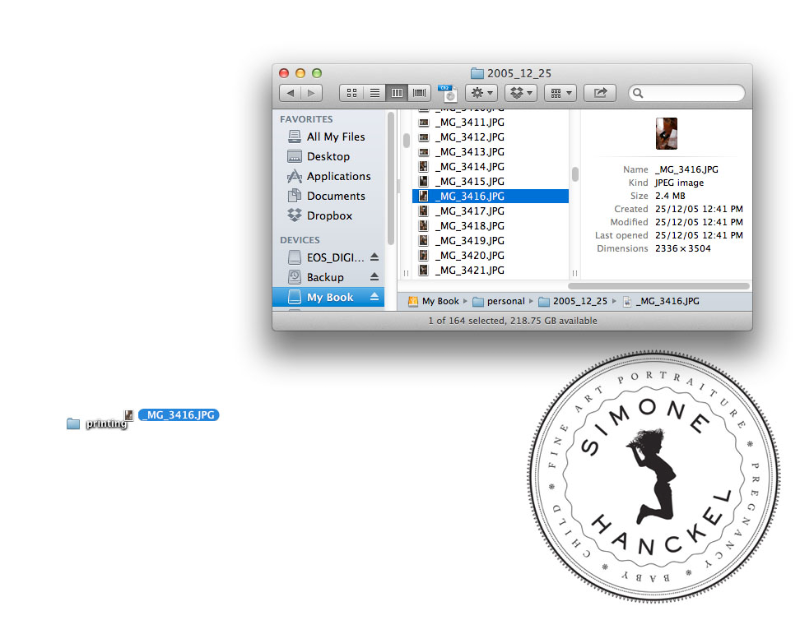
Task: Close the Finder window
Action: pos(284,73)
